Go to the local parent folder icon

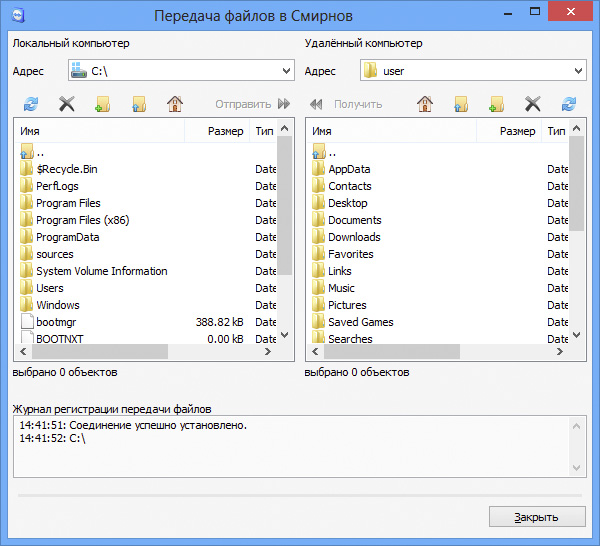(x=139, y=104)
